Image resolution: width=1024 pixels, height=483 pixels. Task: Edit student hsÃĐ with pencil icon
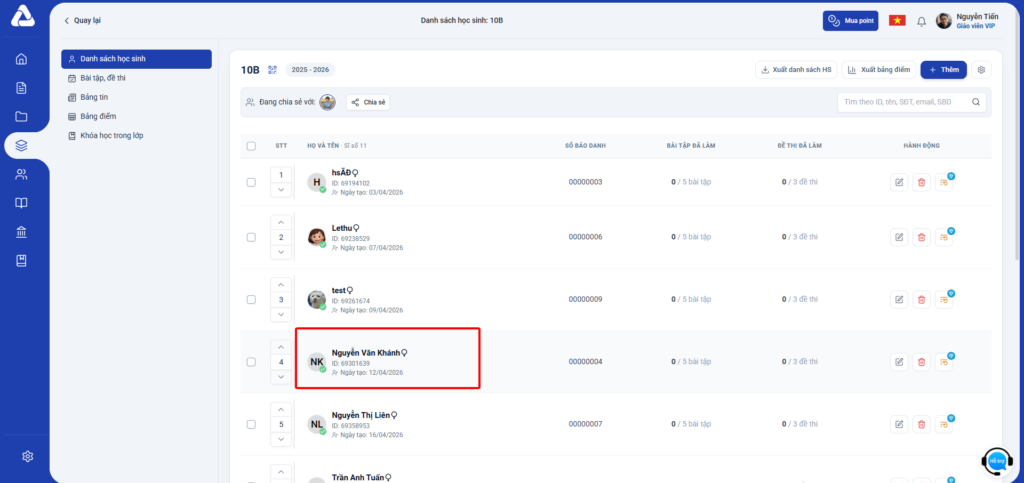coord(899,182)
